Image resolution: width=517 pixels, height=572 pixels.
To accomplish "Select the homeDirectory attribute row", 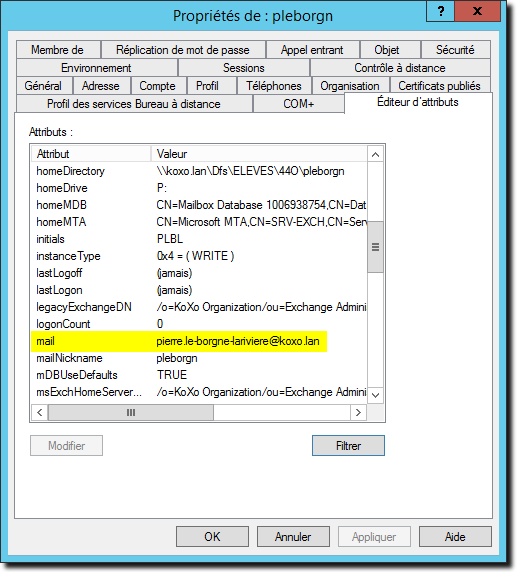I will point(199,171).
